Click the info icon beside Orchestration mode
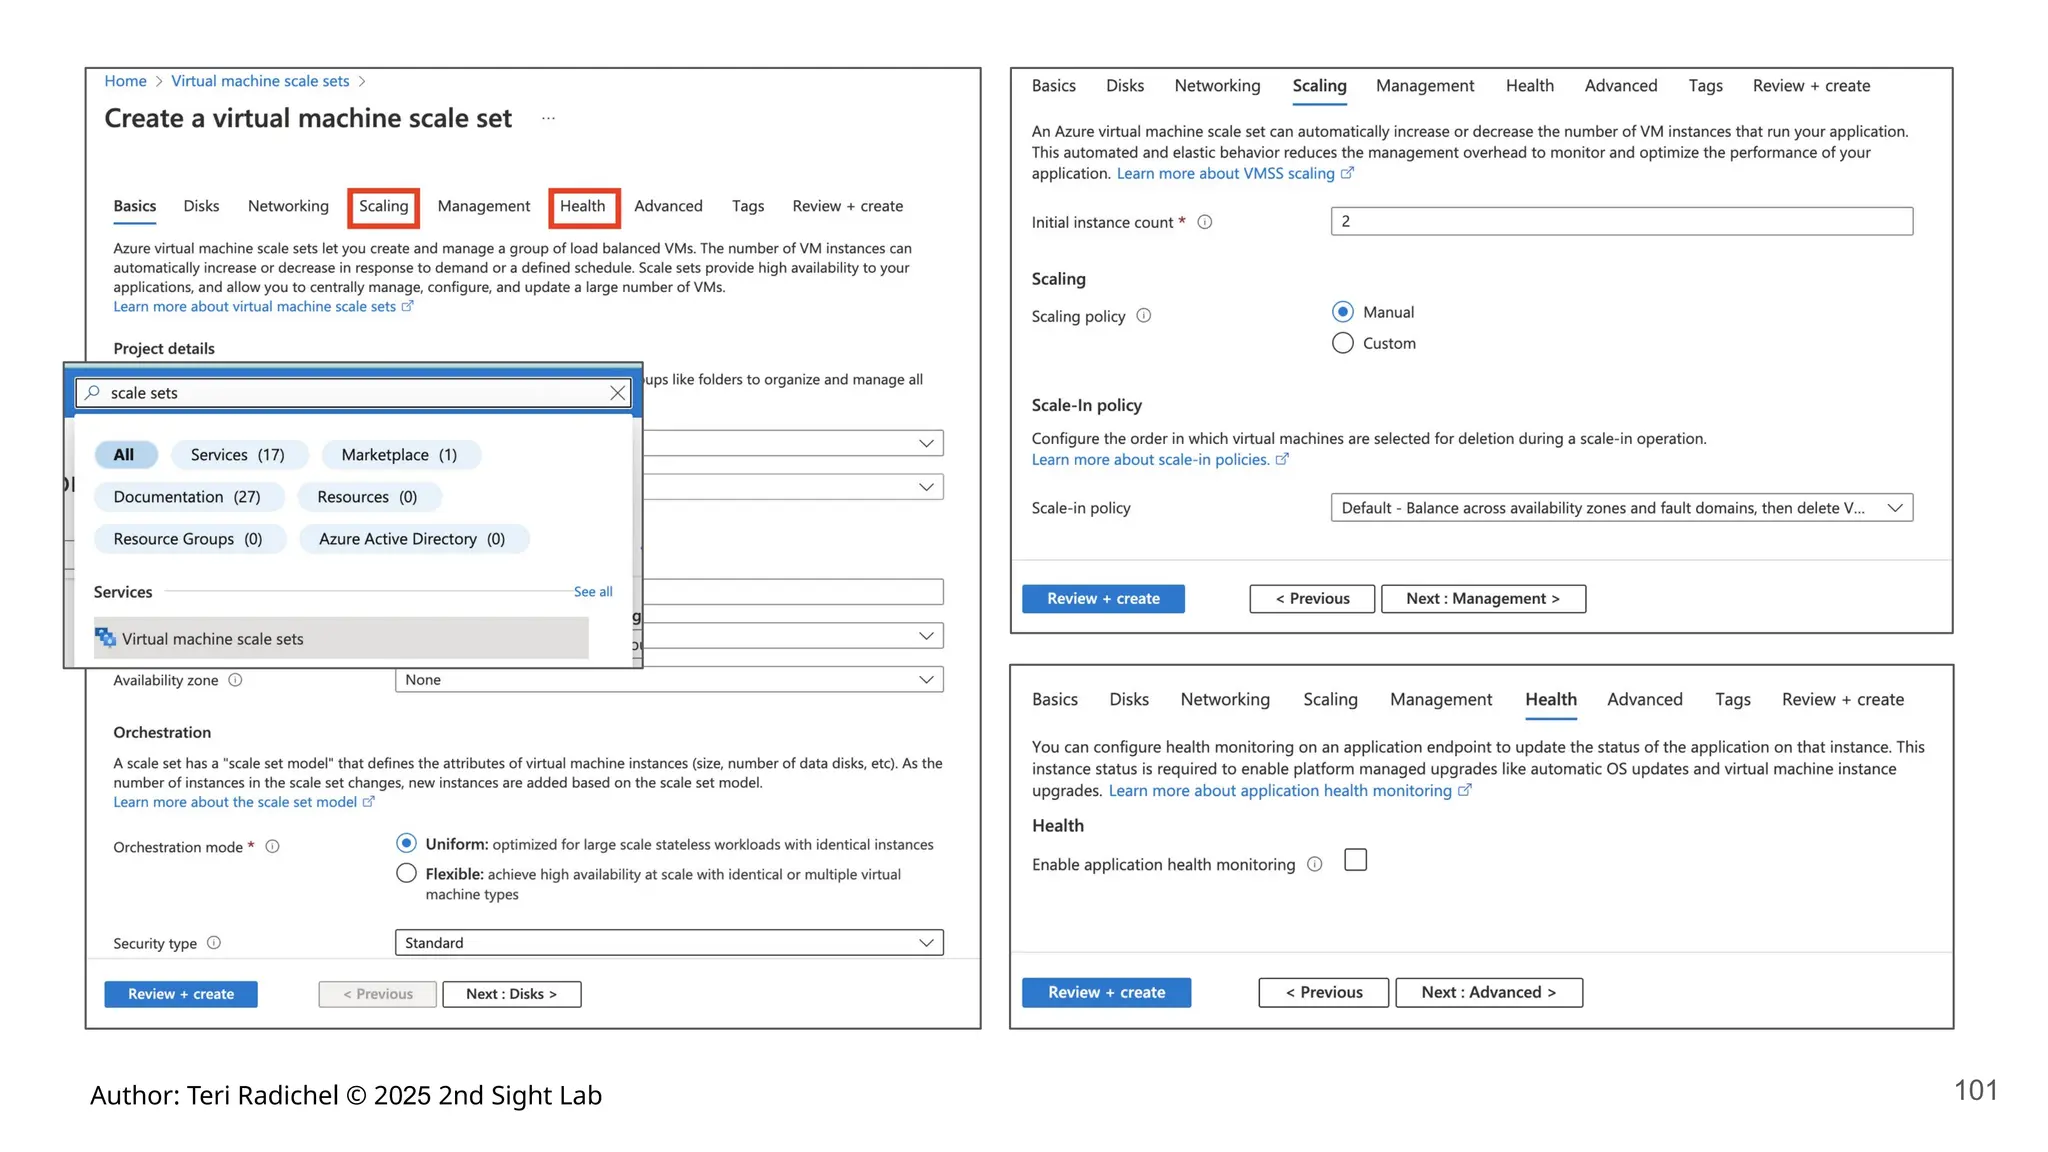The height and width of the screenshot is (1152, 2048). click(x=272, y=847)
